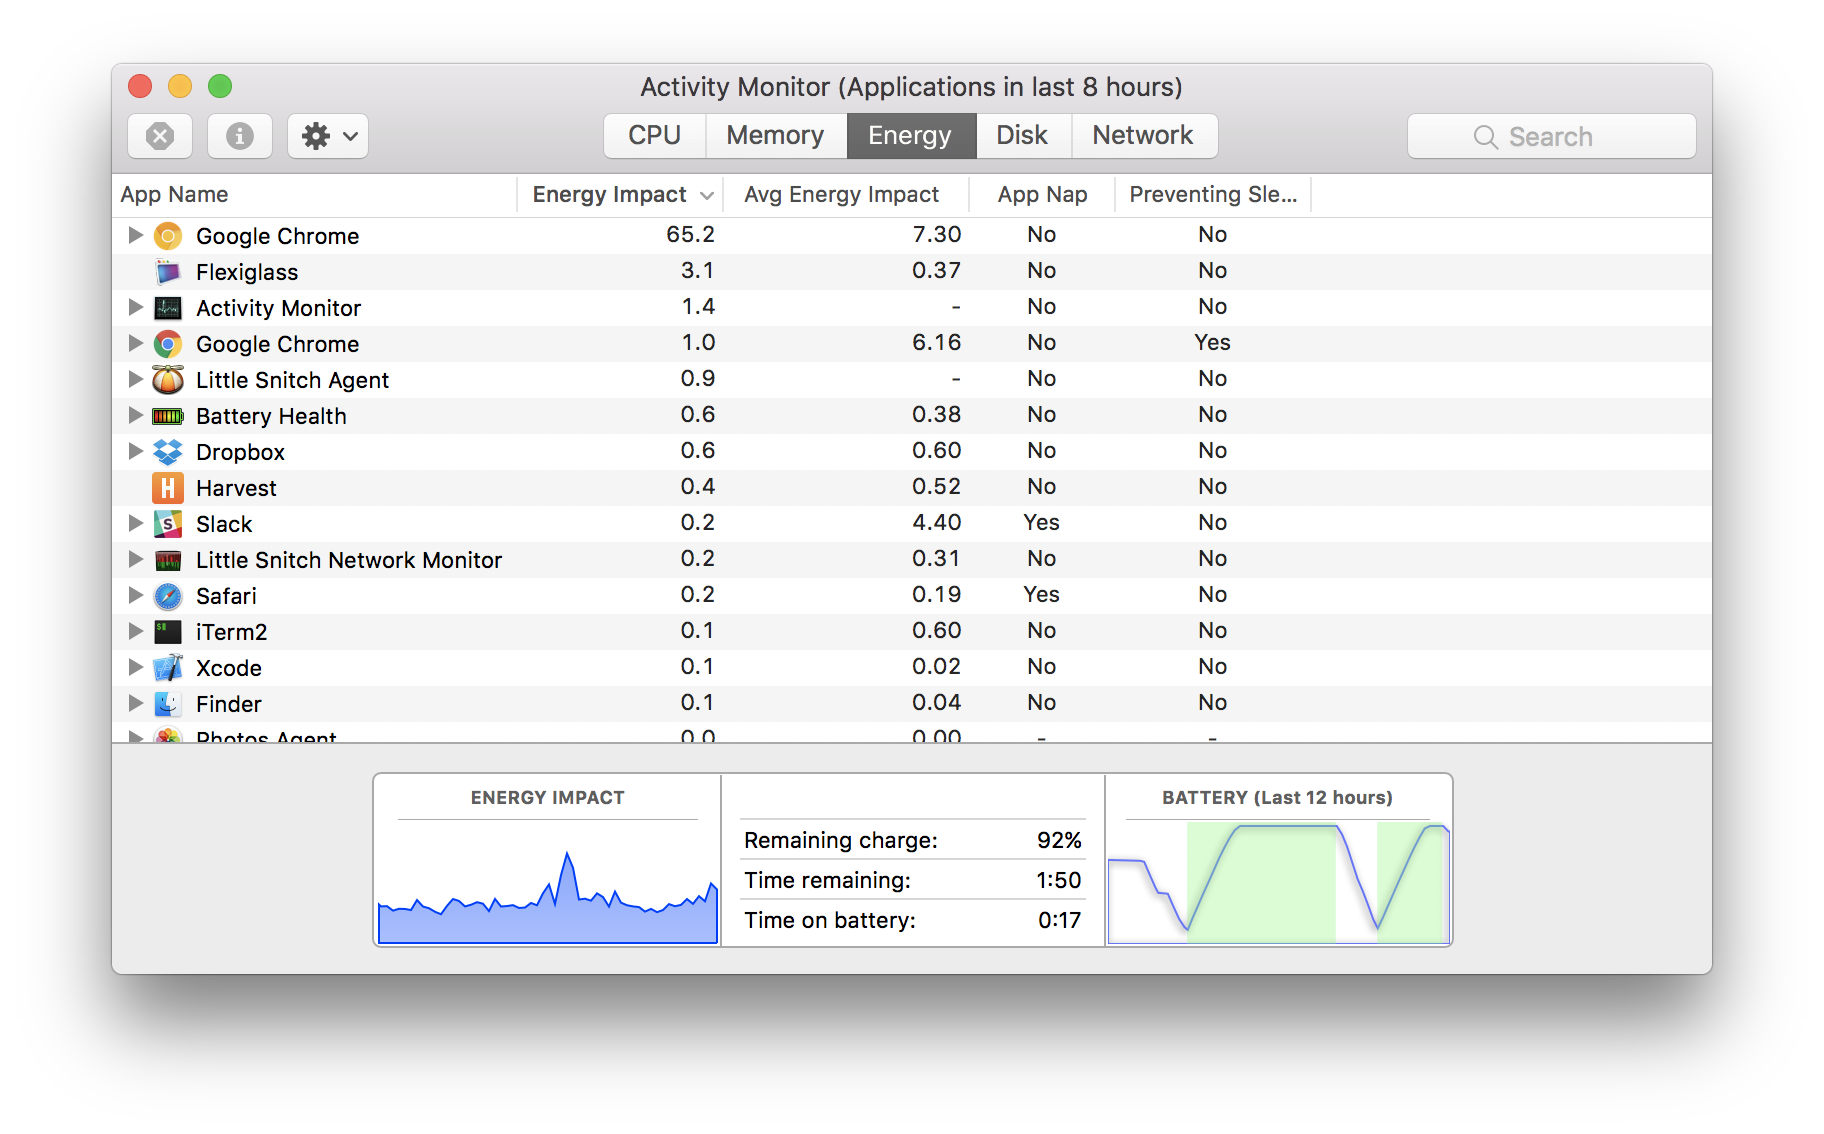The width and height of the screenshot is (1824, 1134).
Task: Expand the Xcode row
Action: (135, 667)
